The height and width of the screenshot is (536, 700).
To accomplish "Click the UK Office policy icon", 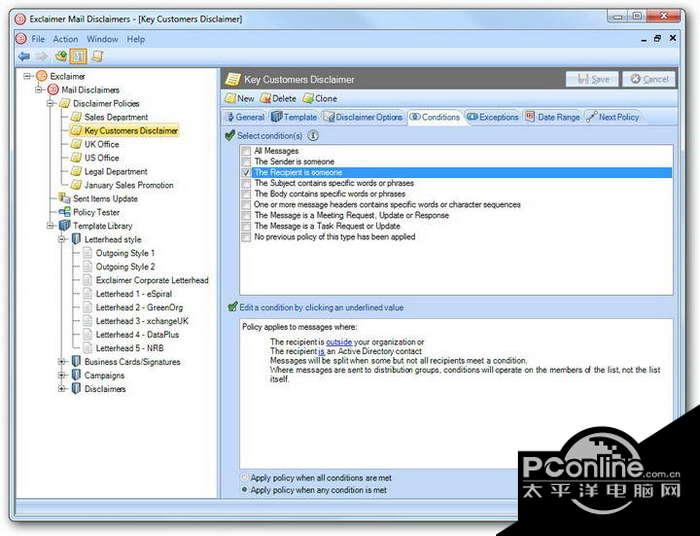I will tap(76, 144).
